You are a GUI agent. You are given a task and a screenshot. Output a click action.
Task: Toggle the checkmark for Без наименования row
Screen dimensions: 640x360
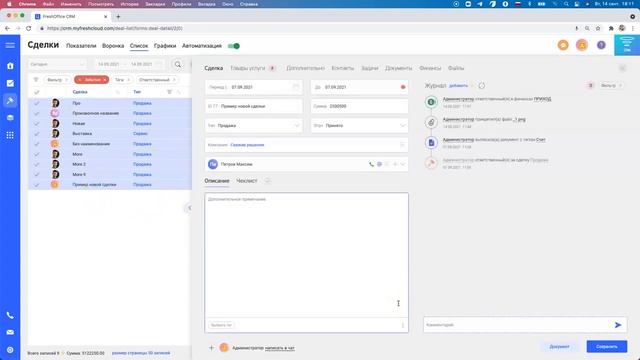[36, 144]
